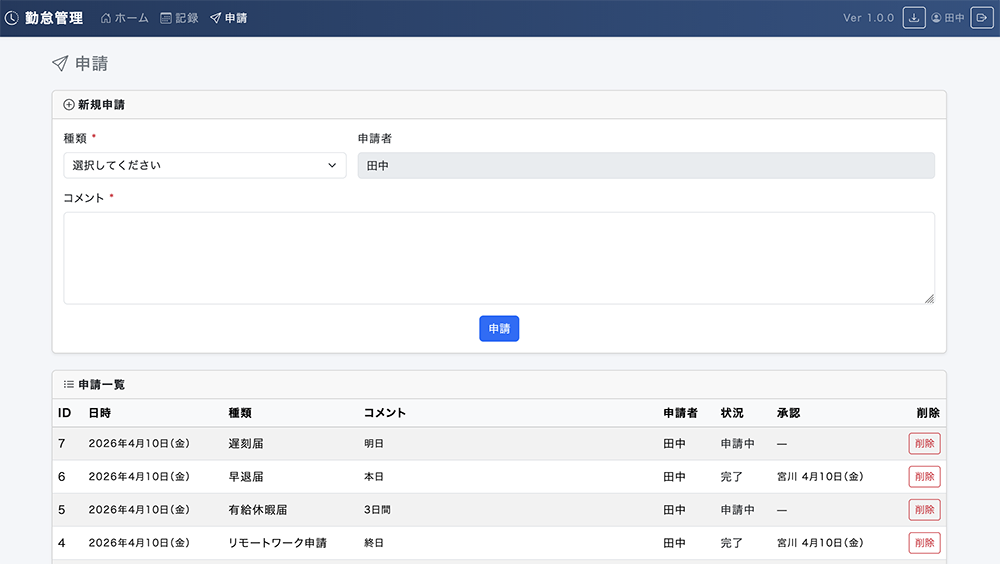Click the logout icon at top right
The width and height of the screenshot is (1000, 564).
pyautogui.click(x=981, y=18)
